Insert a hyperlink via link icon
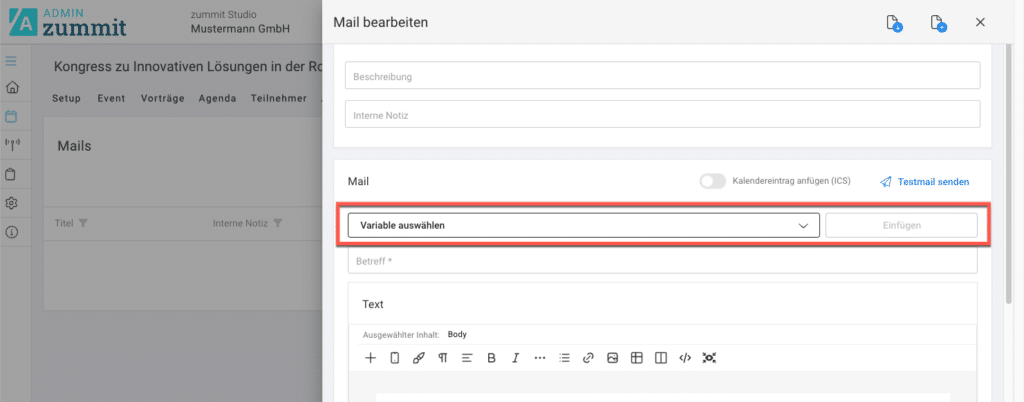 (x=588, y=357)
